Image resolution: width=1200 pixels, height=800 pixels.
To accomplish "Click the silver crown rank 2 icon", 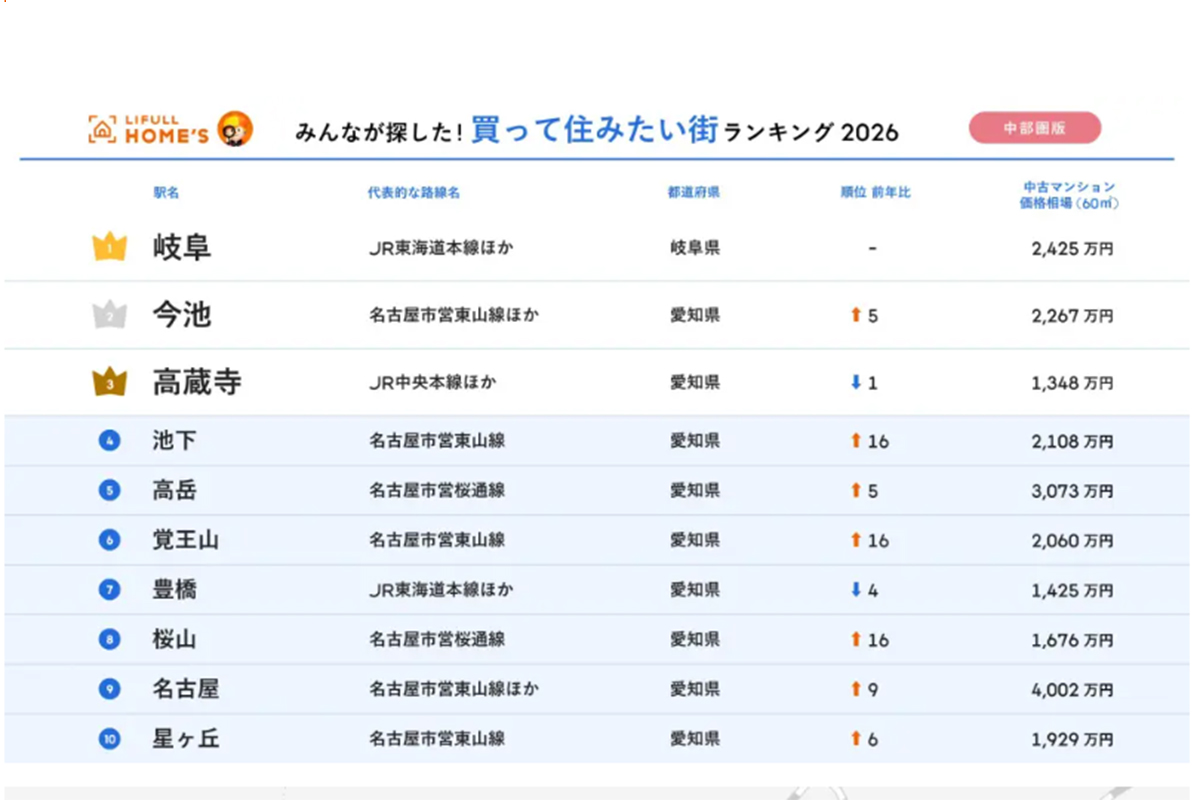I will pos(109,315).
